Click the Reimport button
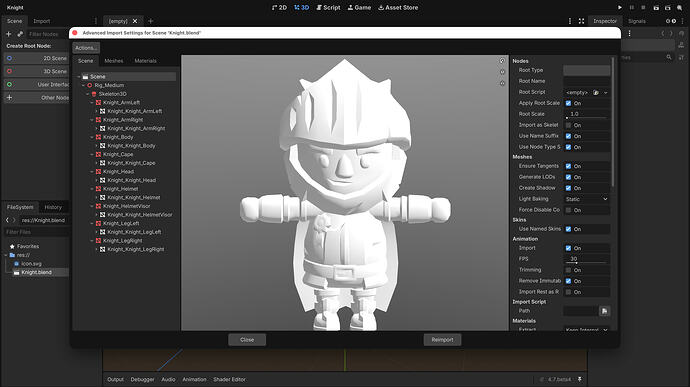 (442, 339)
